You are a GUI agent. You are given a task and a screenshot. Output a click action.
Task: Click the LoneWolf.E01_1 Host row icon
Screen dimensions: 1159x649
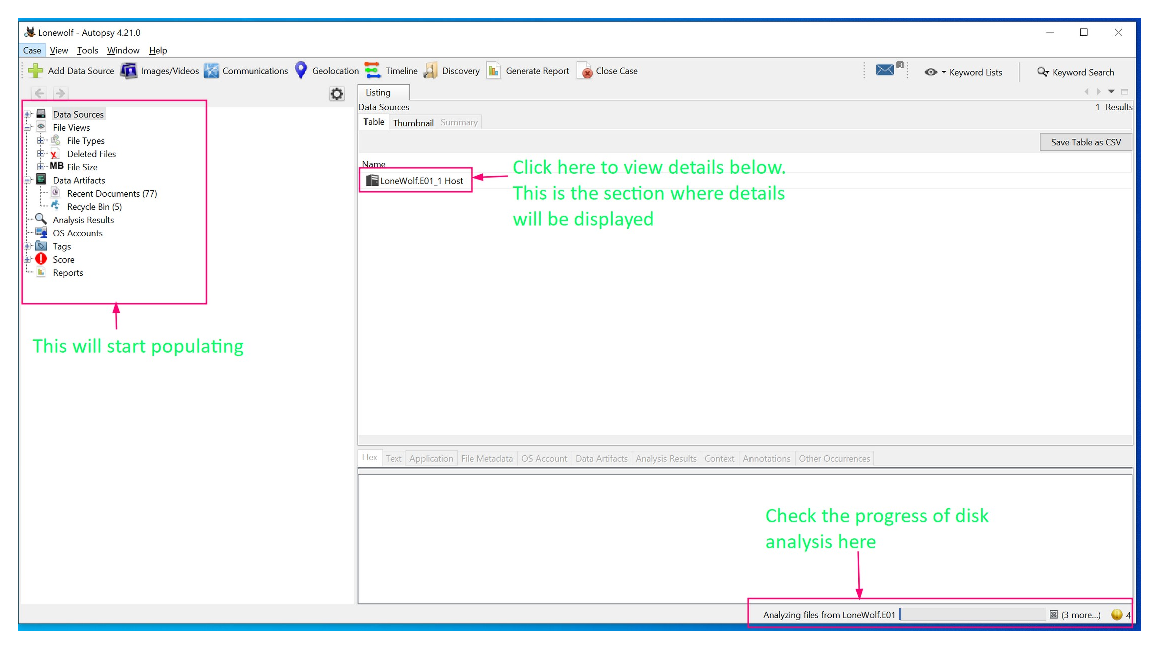point(373,180)
